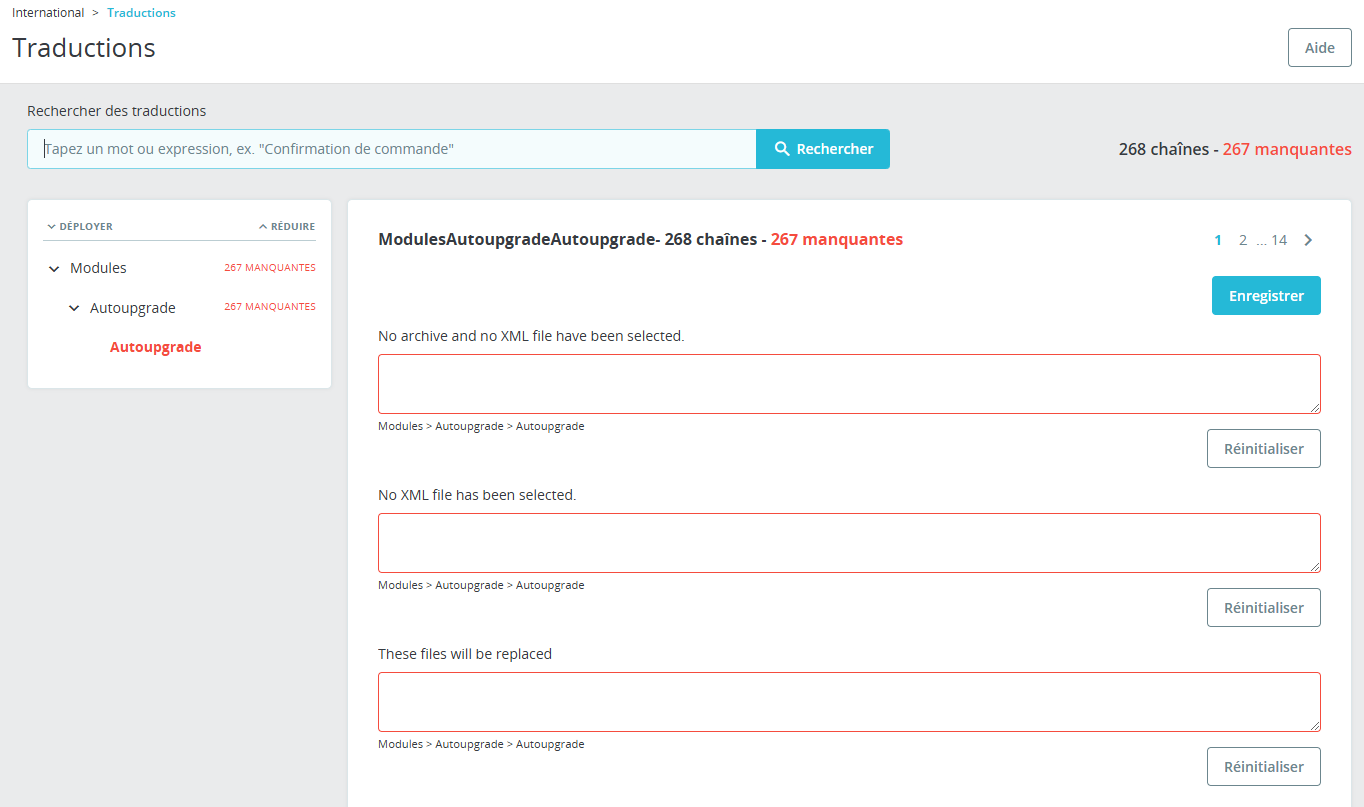
Task: Click the Modules '267 MANQUANTES' count
Action: 270,268
